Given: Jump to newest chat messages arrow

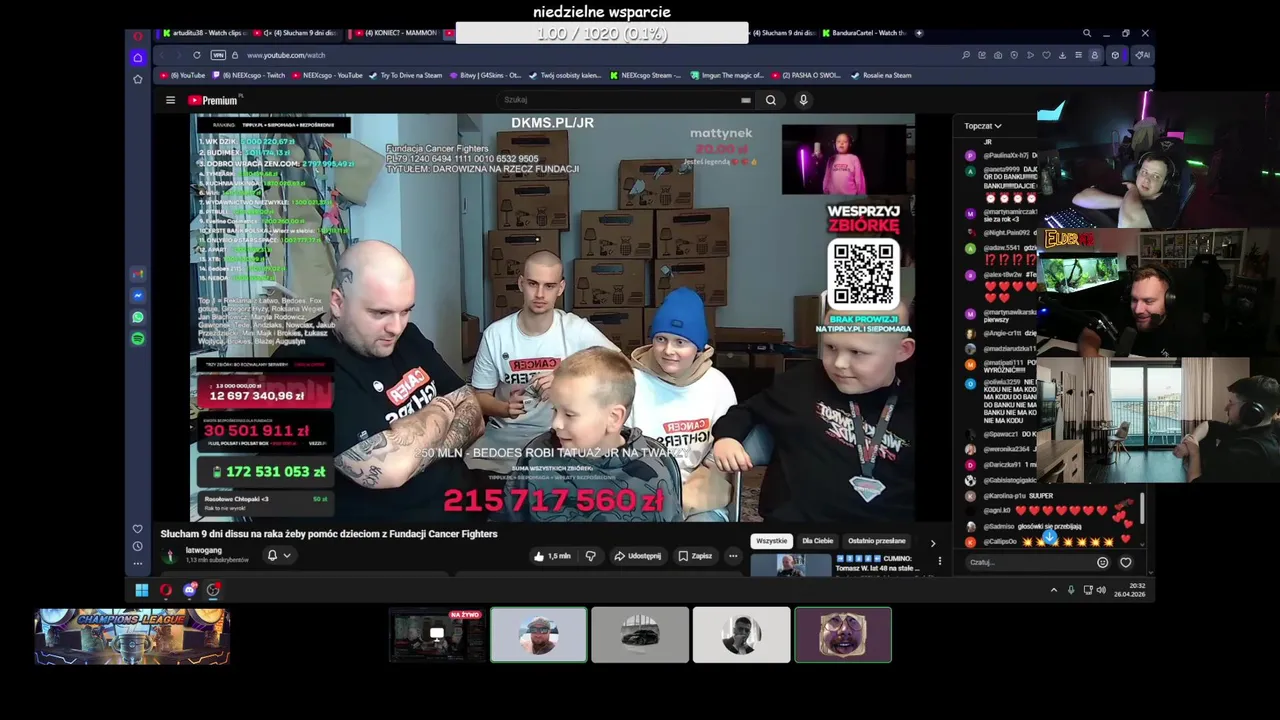Looking at the screenshot, I should pos(1049,537).
